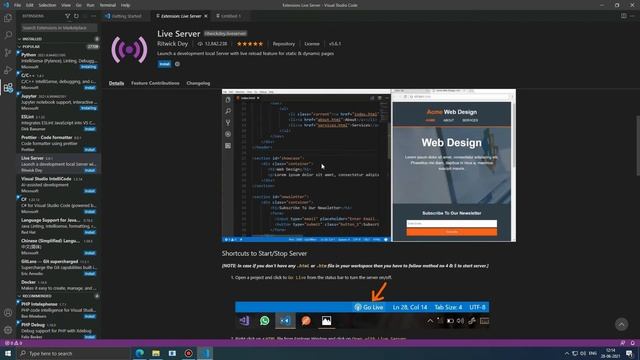The width and height of the screenshot is (640, 360).
Task: Install the GitLens extension
Action: pos(90,274)
